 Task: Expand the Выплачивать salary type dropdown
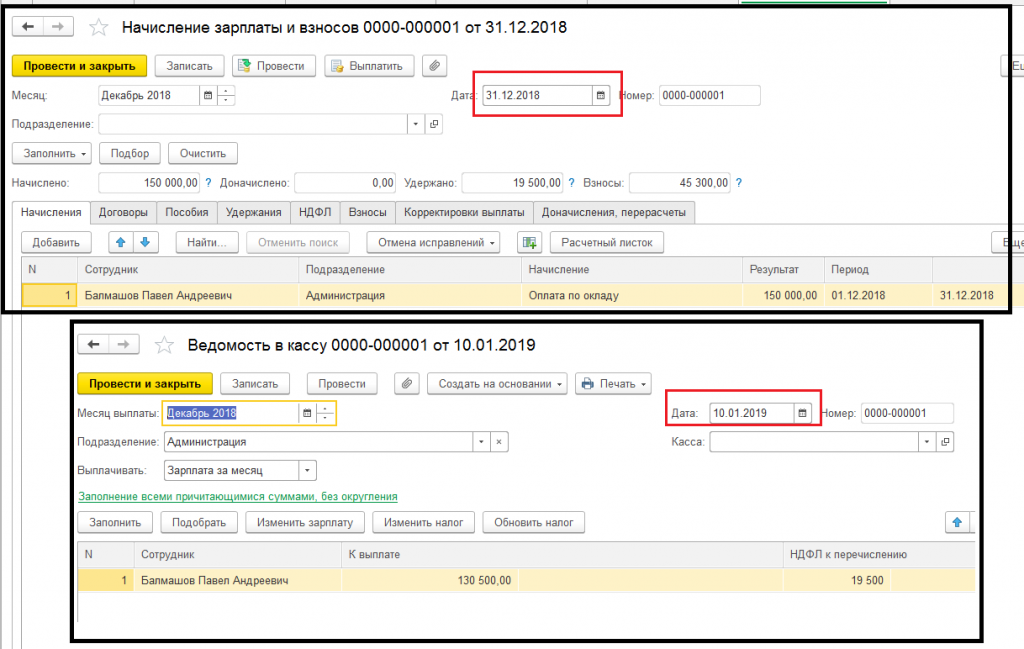point(307,470)
